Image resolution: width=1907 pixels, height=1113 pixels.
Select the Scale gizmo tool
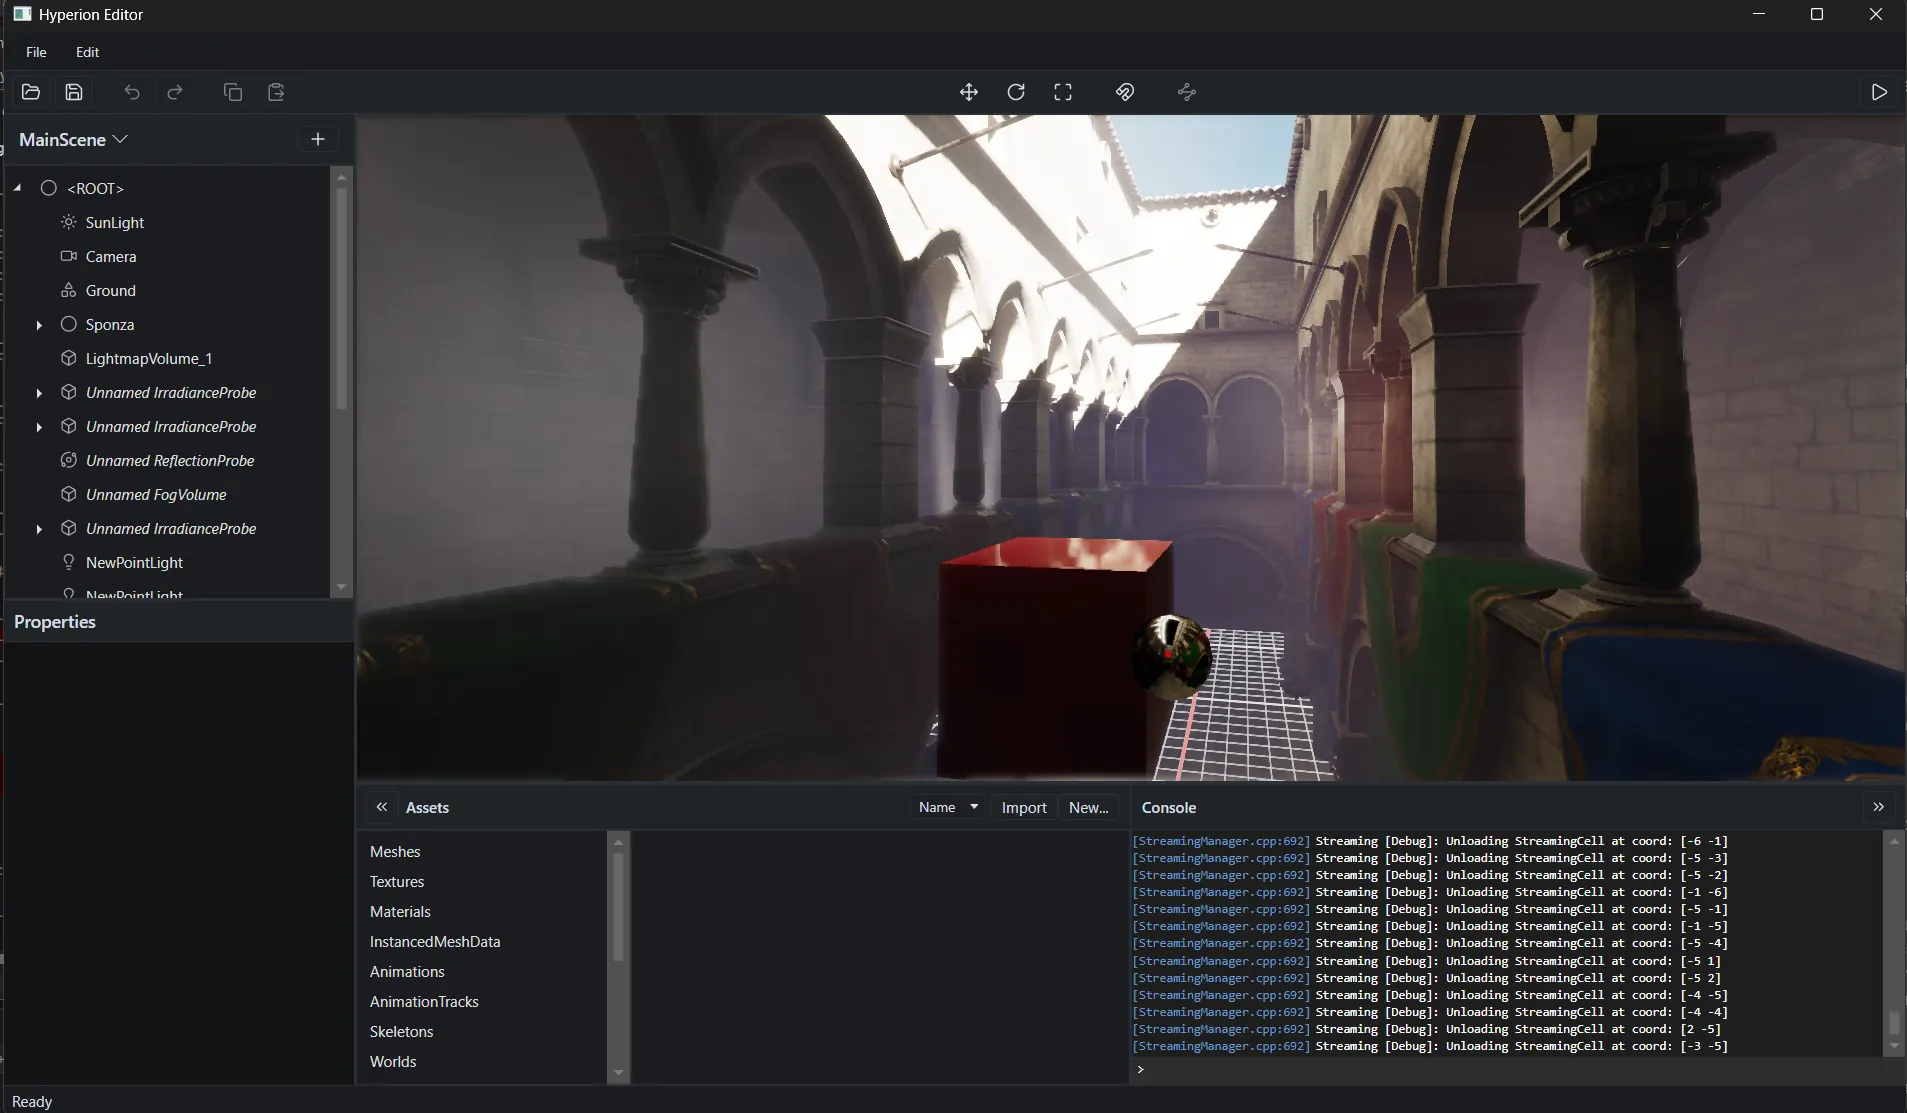pos(1063,92)
